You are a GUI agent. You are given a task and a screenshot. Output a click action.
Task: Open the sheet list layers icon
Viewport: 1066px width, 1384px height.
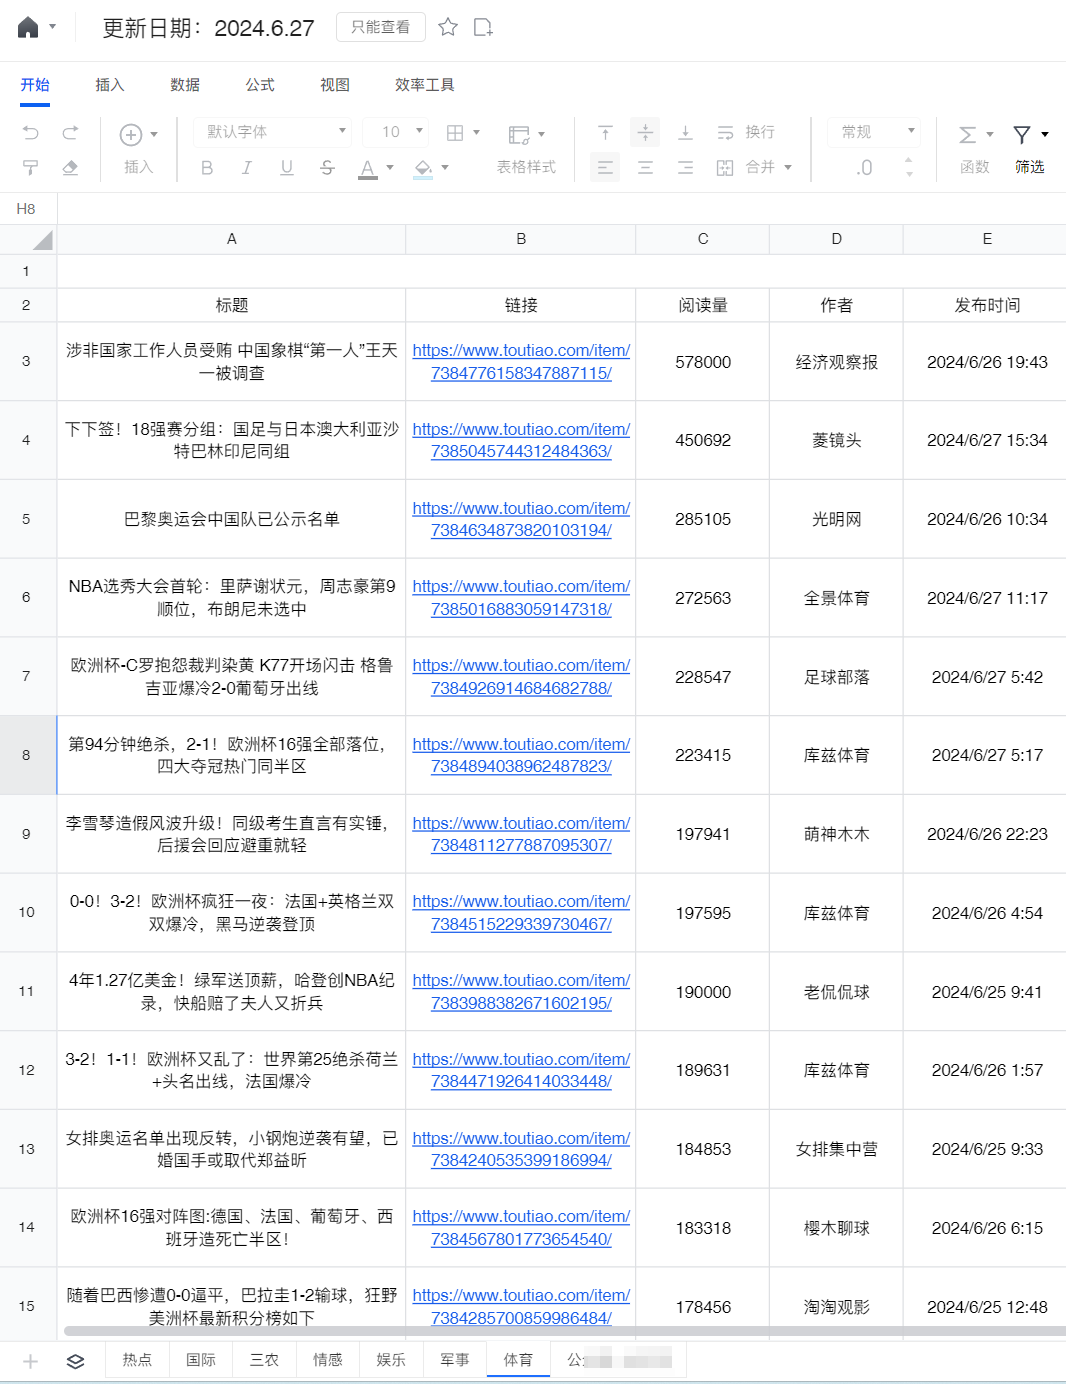[75, 1361]
